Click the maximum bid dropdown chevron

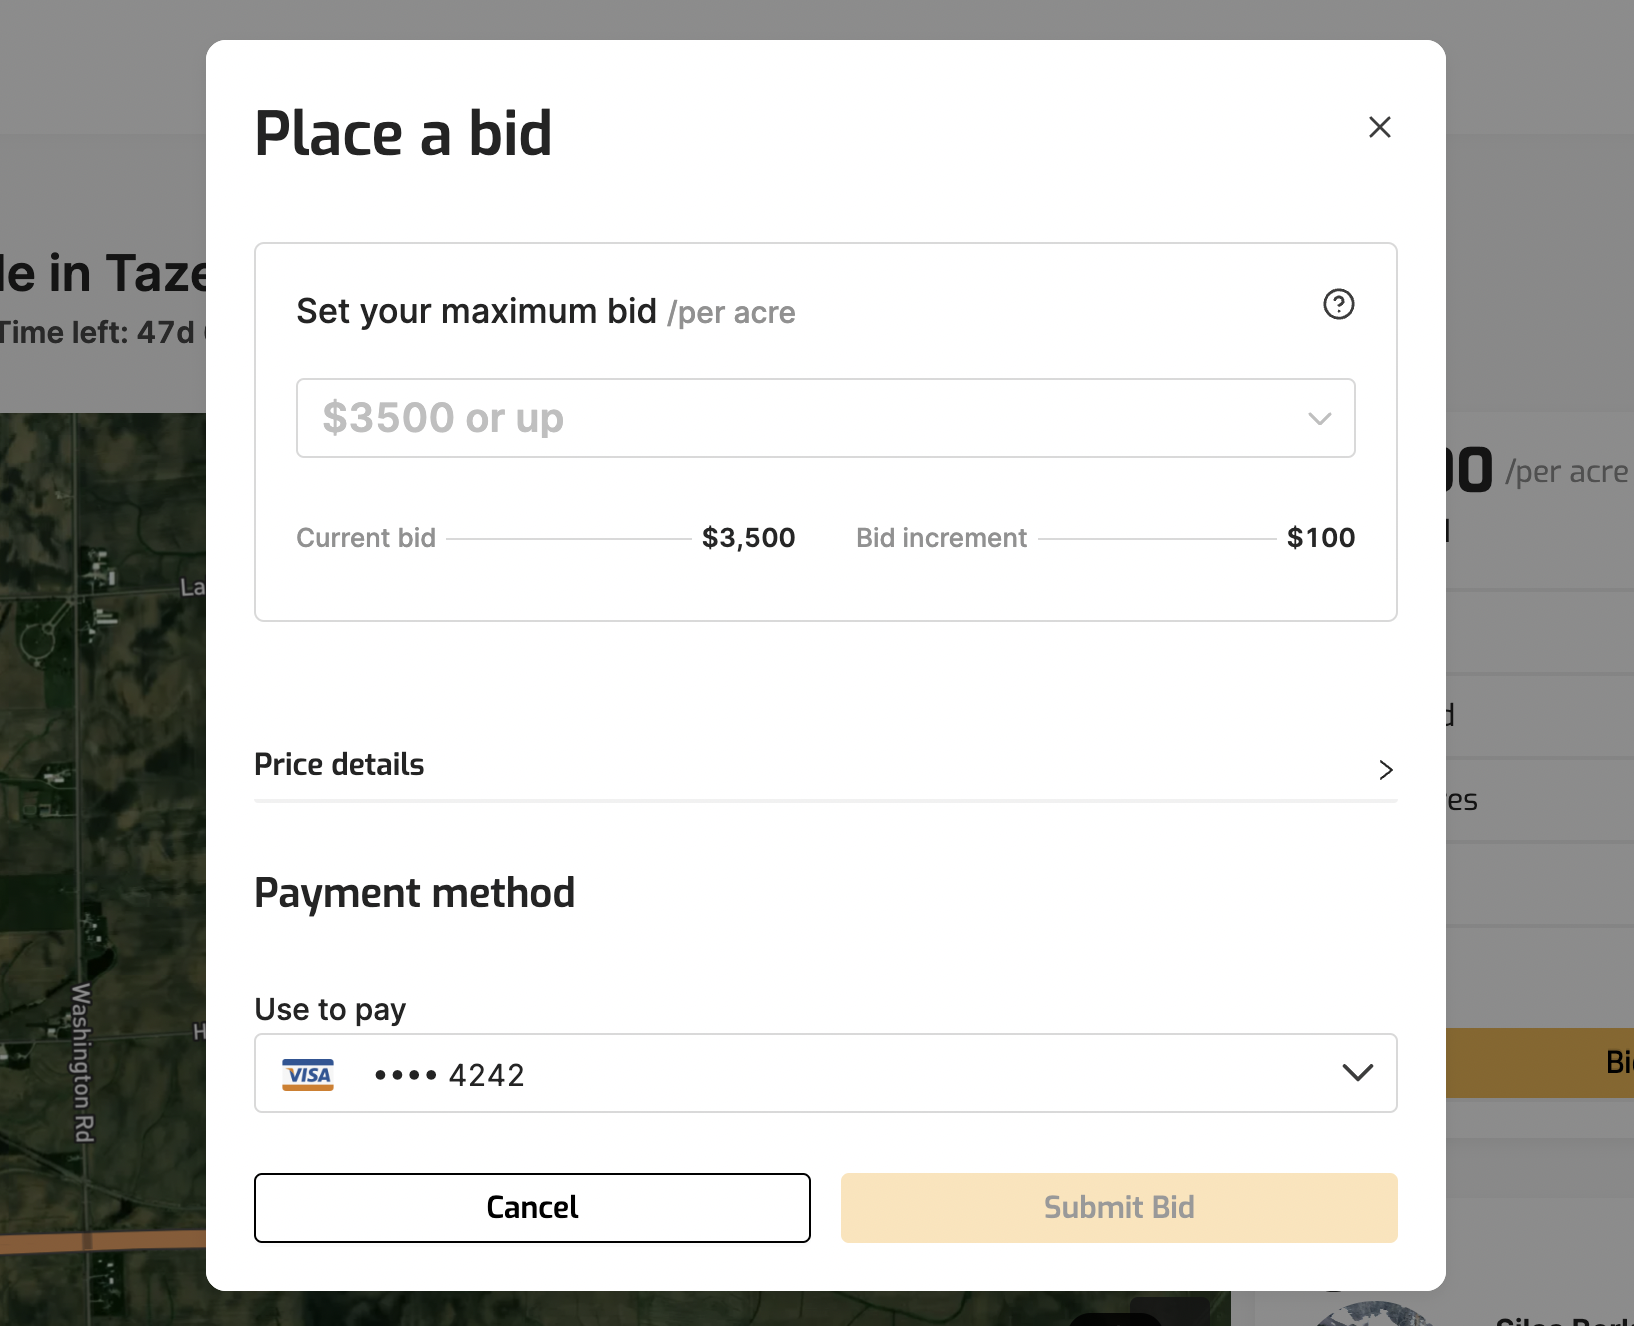tap(1319, 418)
